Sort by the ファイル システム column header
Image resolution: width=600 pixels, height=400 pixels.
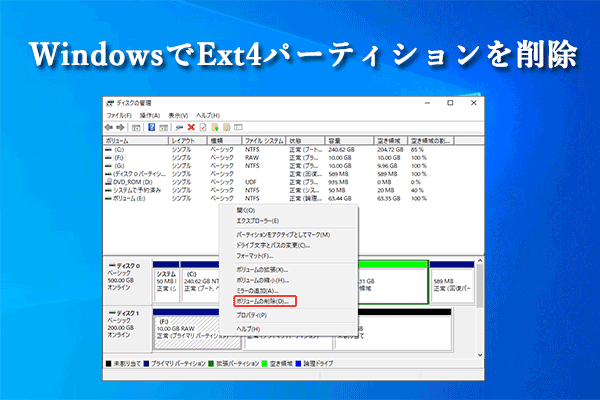tap(263, 141)
